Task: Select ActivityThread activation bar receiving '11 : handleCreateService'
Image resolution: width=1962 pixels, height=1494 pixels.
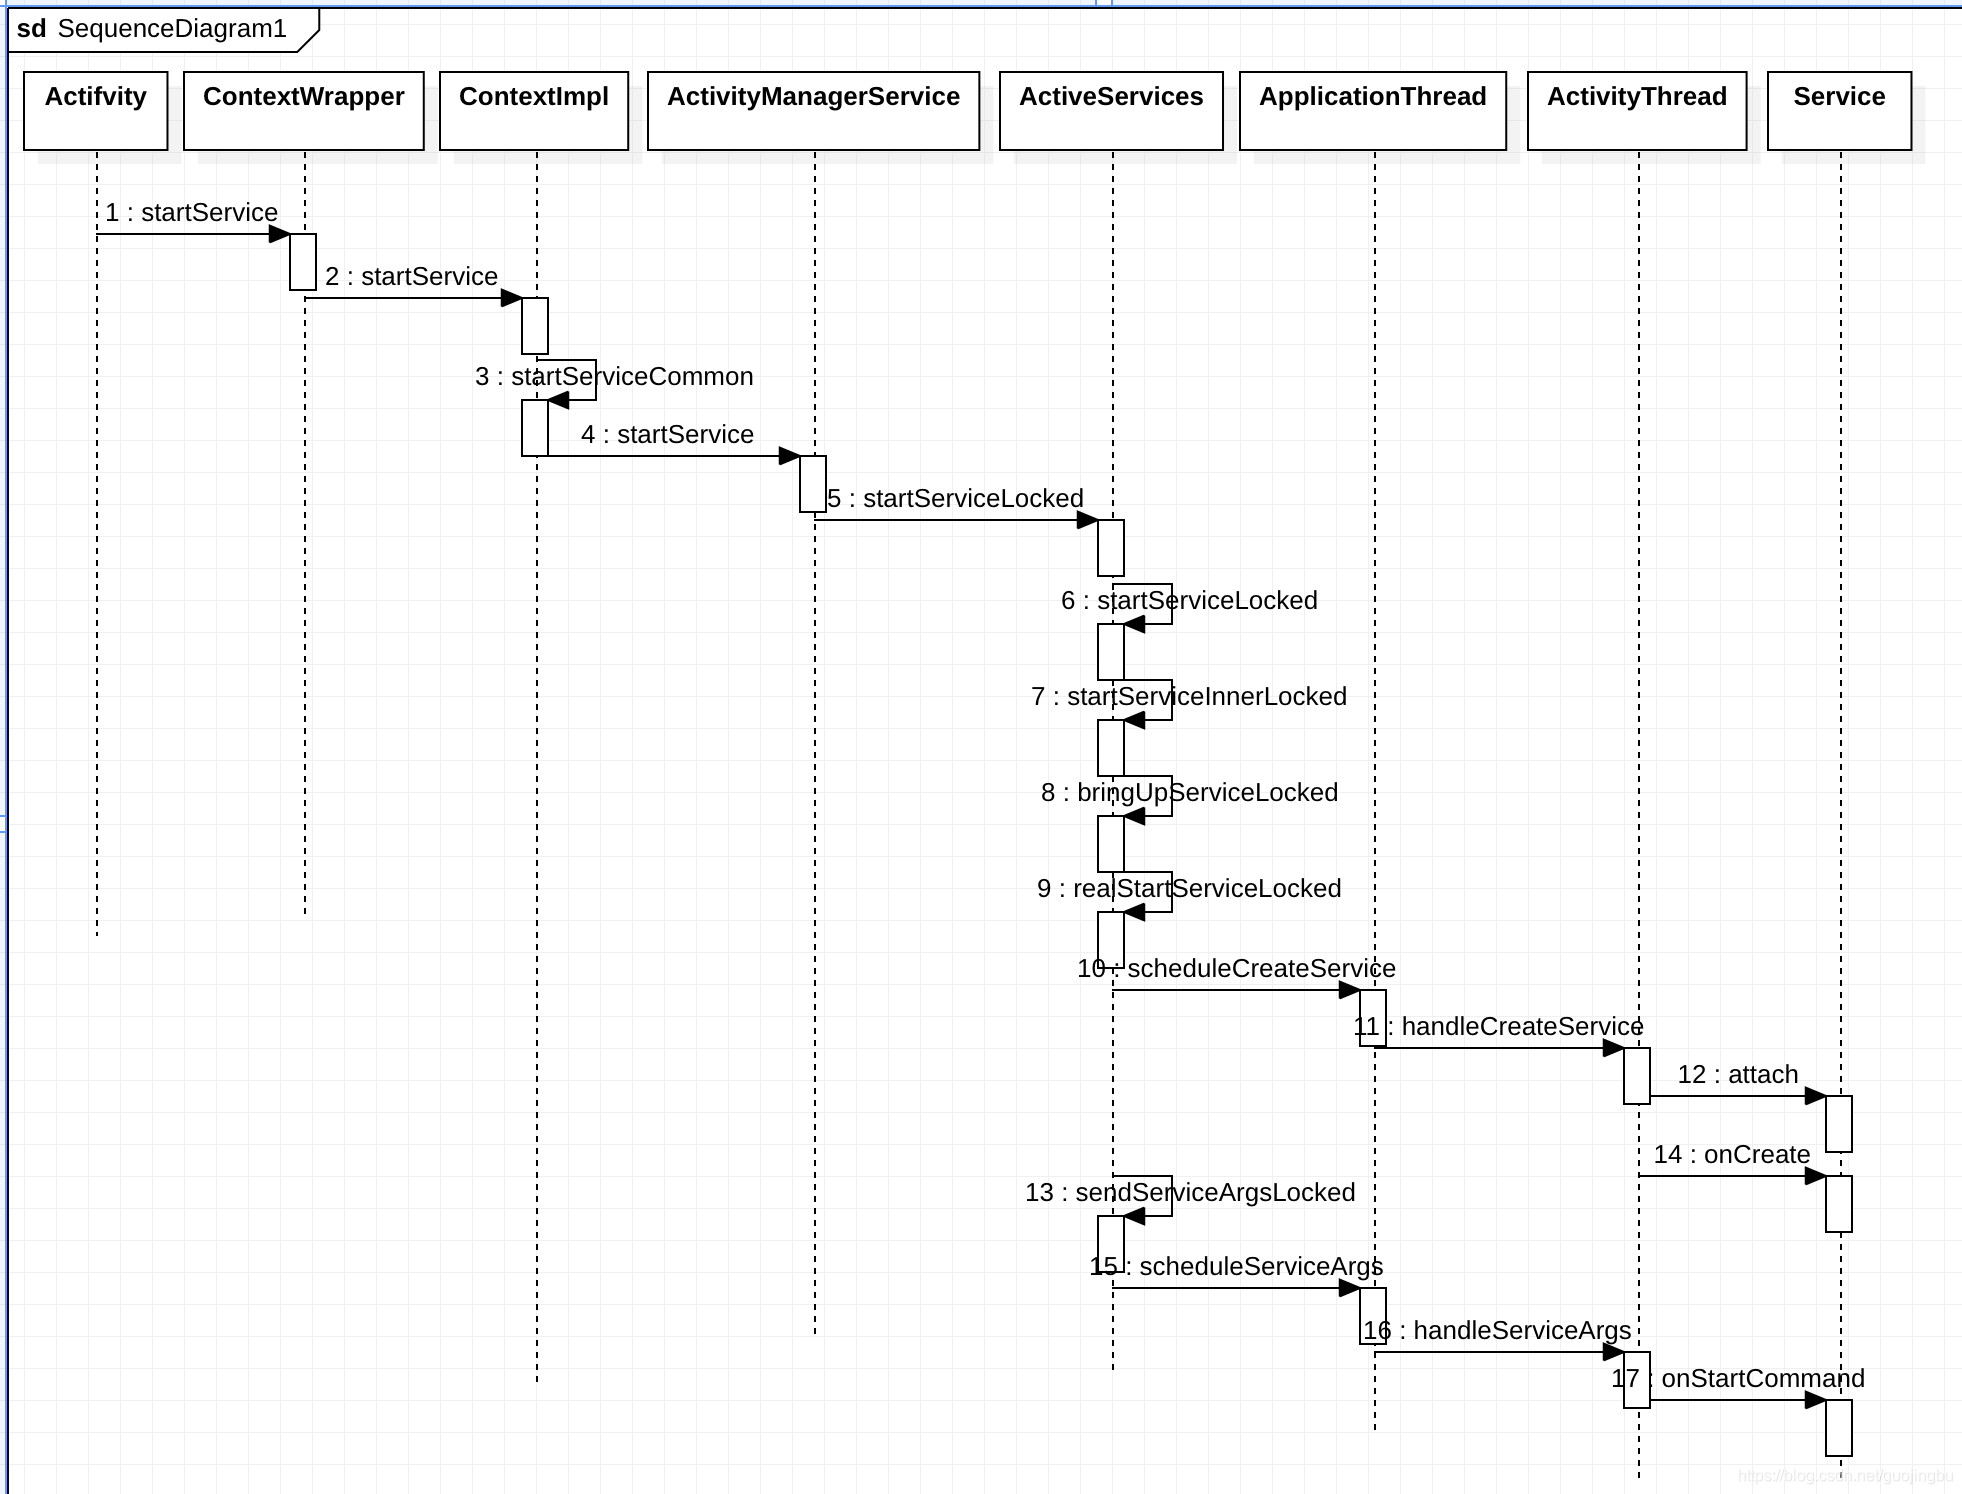Action: tap(1637, 1076)
